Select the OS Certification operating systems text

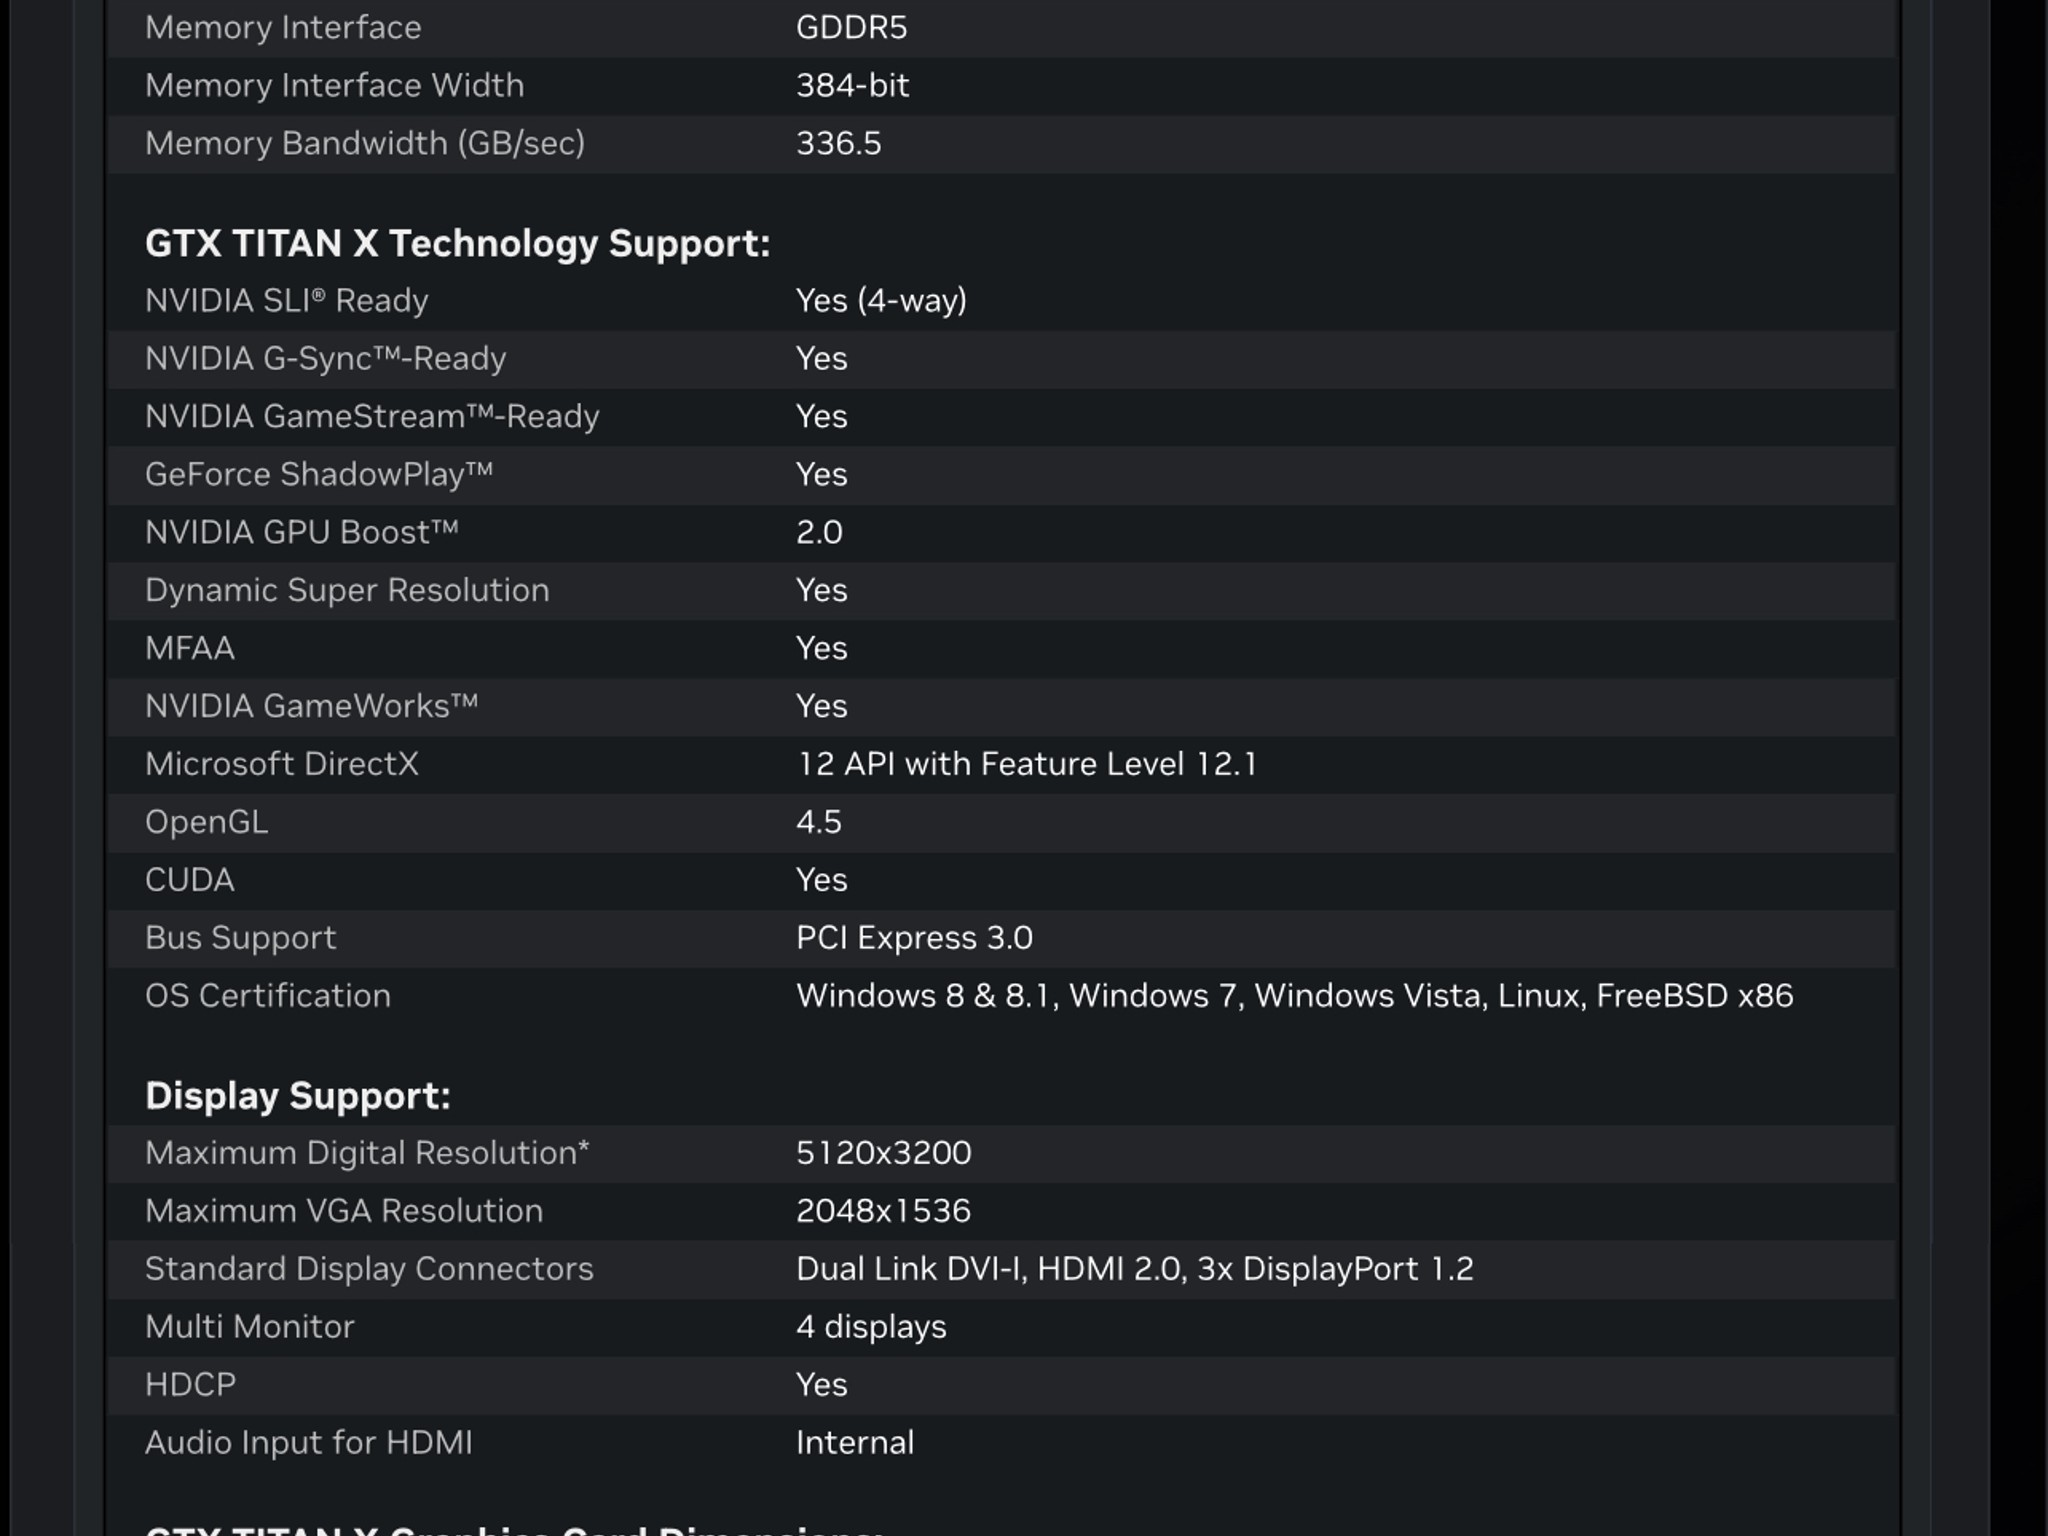1294,997
